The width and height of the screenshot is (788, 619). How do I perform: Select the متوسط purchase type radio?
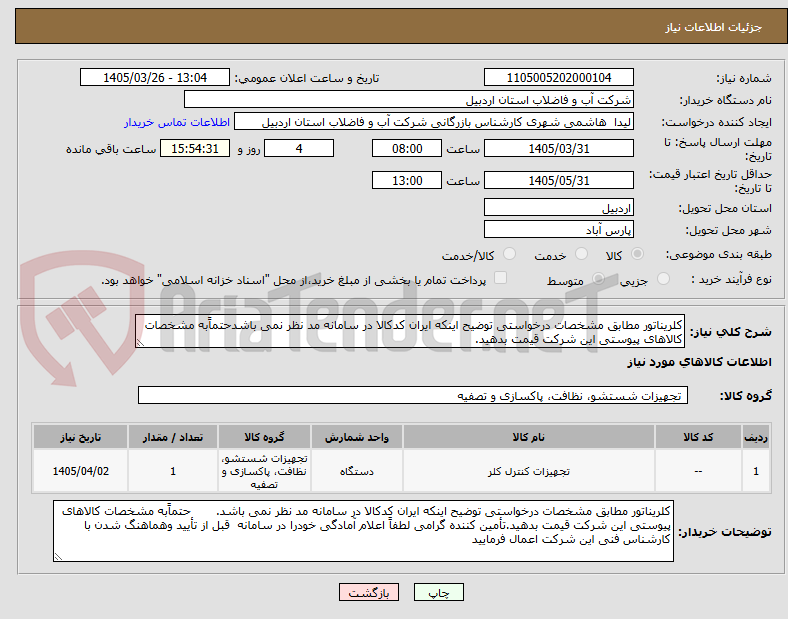(x=599, y=279)
